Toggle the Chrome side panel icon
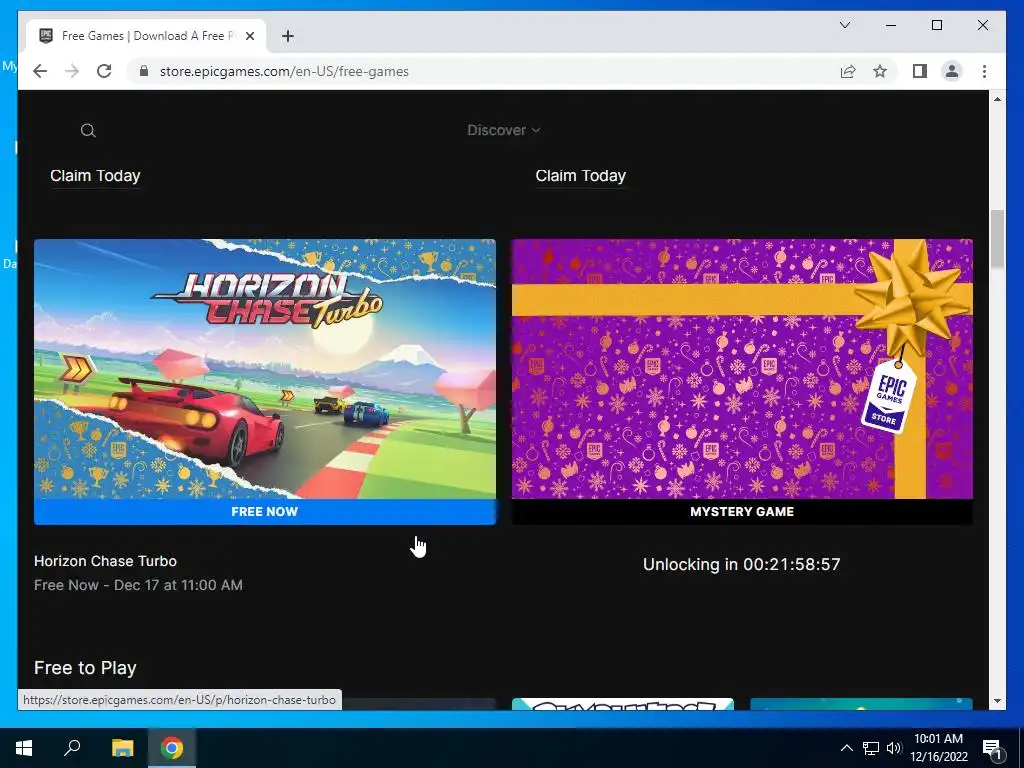Viewport: 1024px width, 768px height. pyautogui.click(x=920, y=71)
